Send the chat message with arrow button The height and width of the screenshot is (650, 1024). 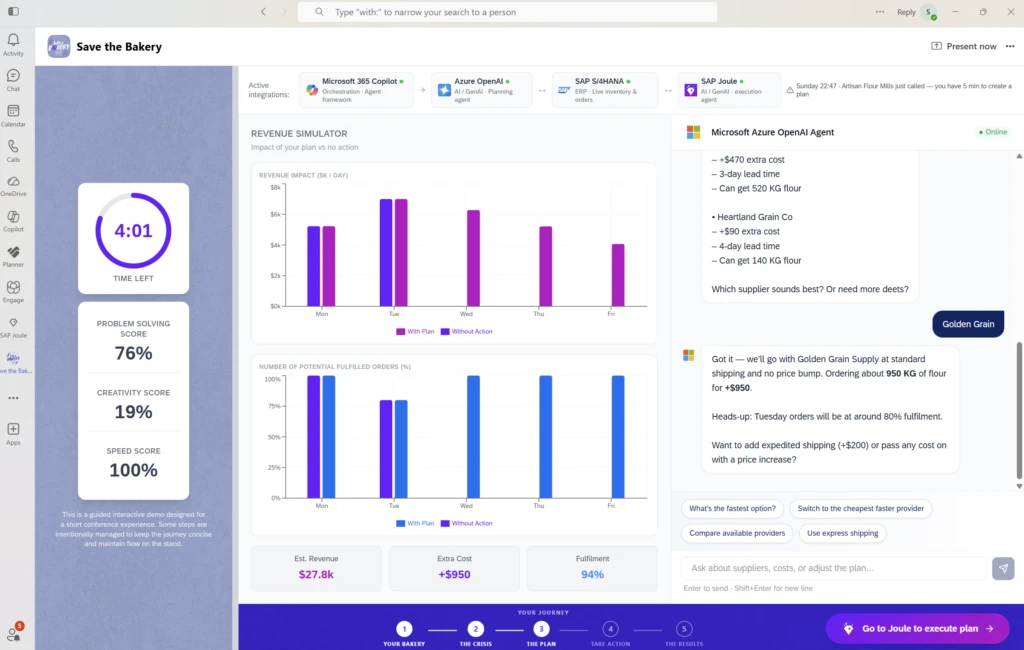click(1003, 568)
